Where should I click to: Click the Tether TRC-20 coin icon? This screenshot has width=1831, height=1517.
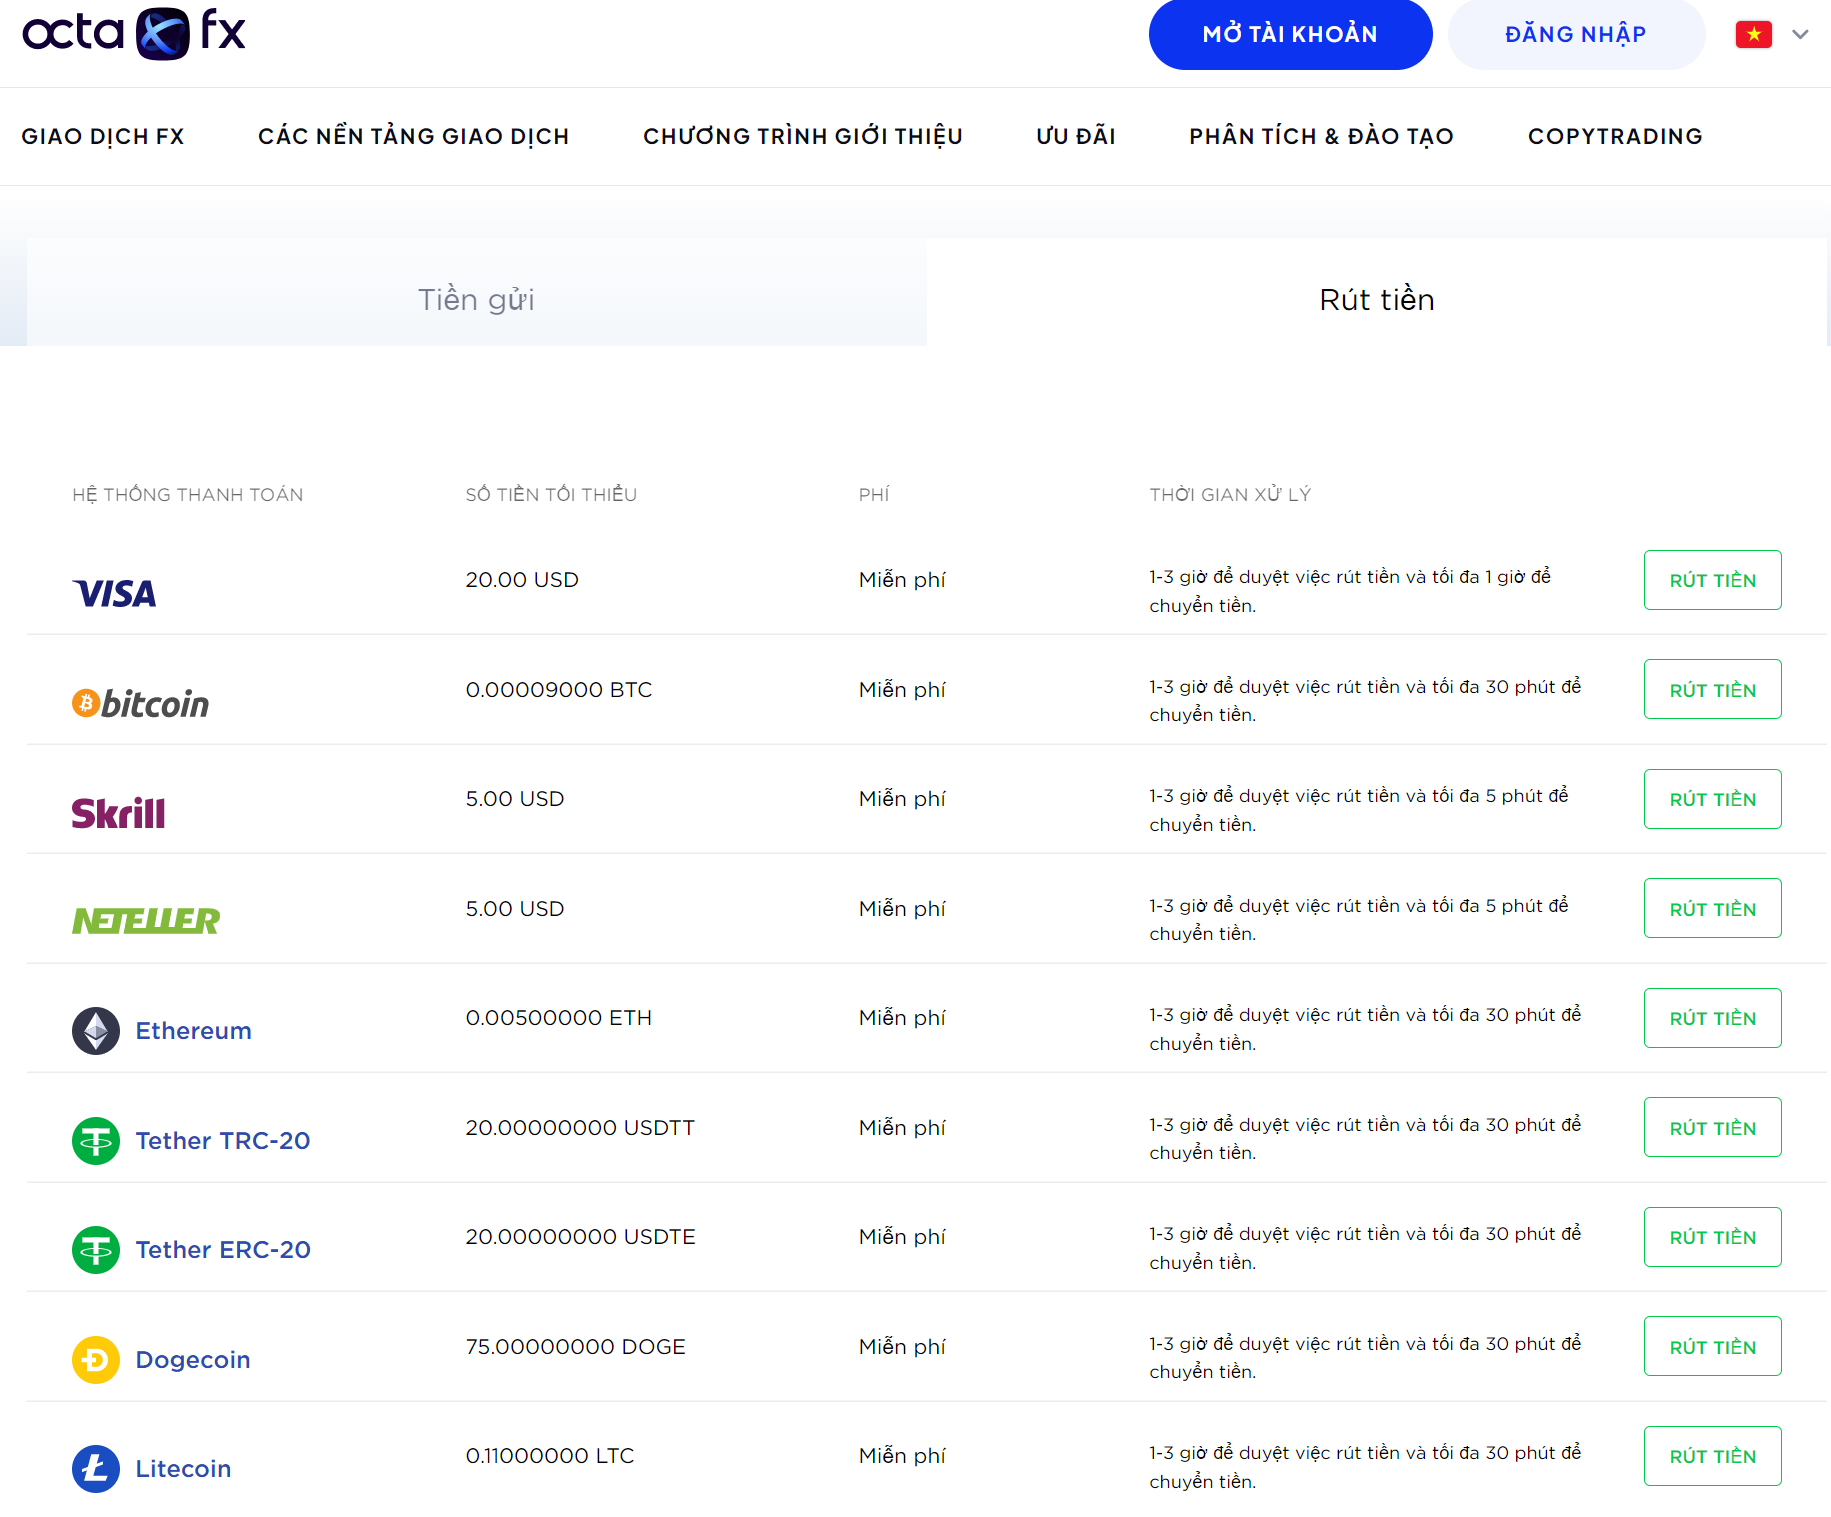[x=96, y=1141]
